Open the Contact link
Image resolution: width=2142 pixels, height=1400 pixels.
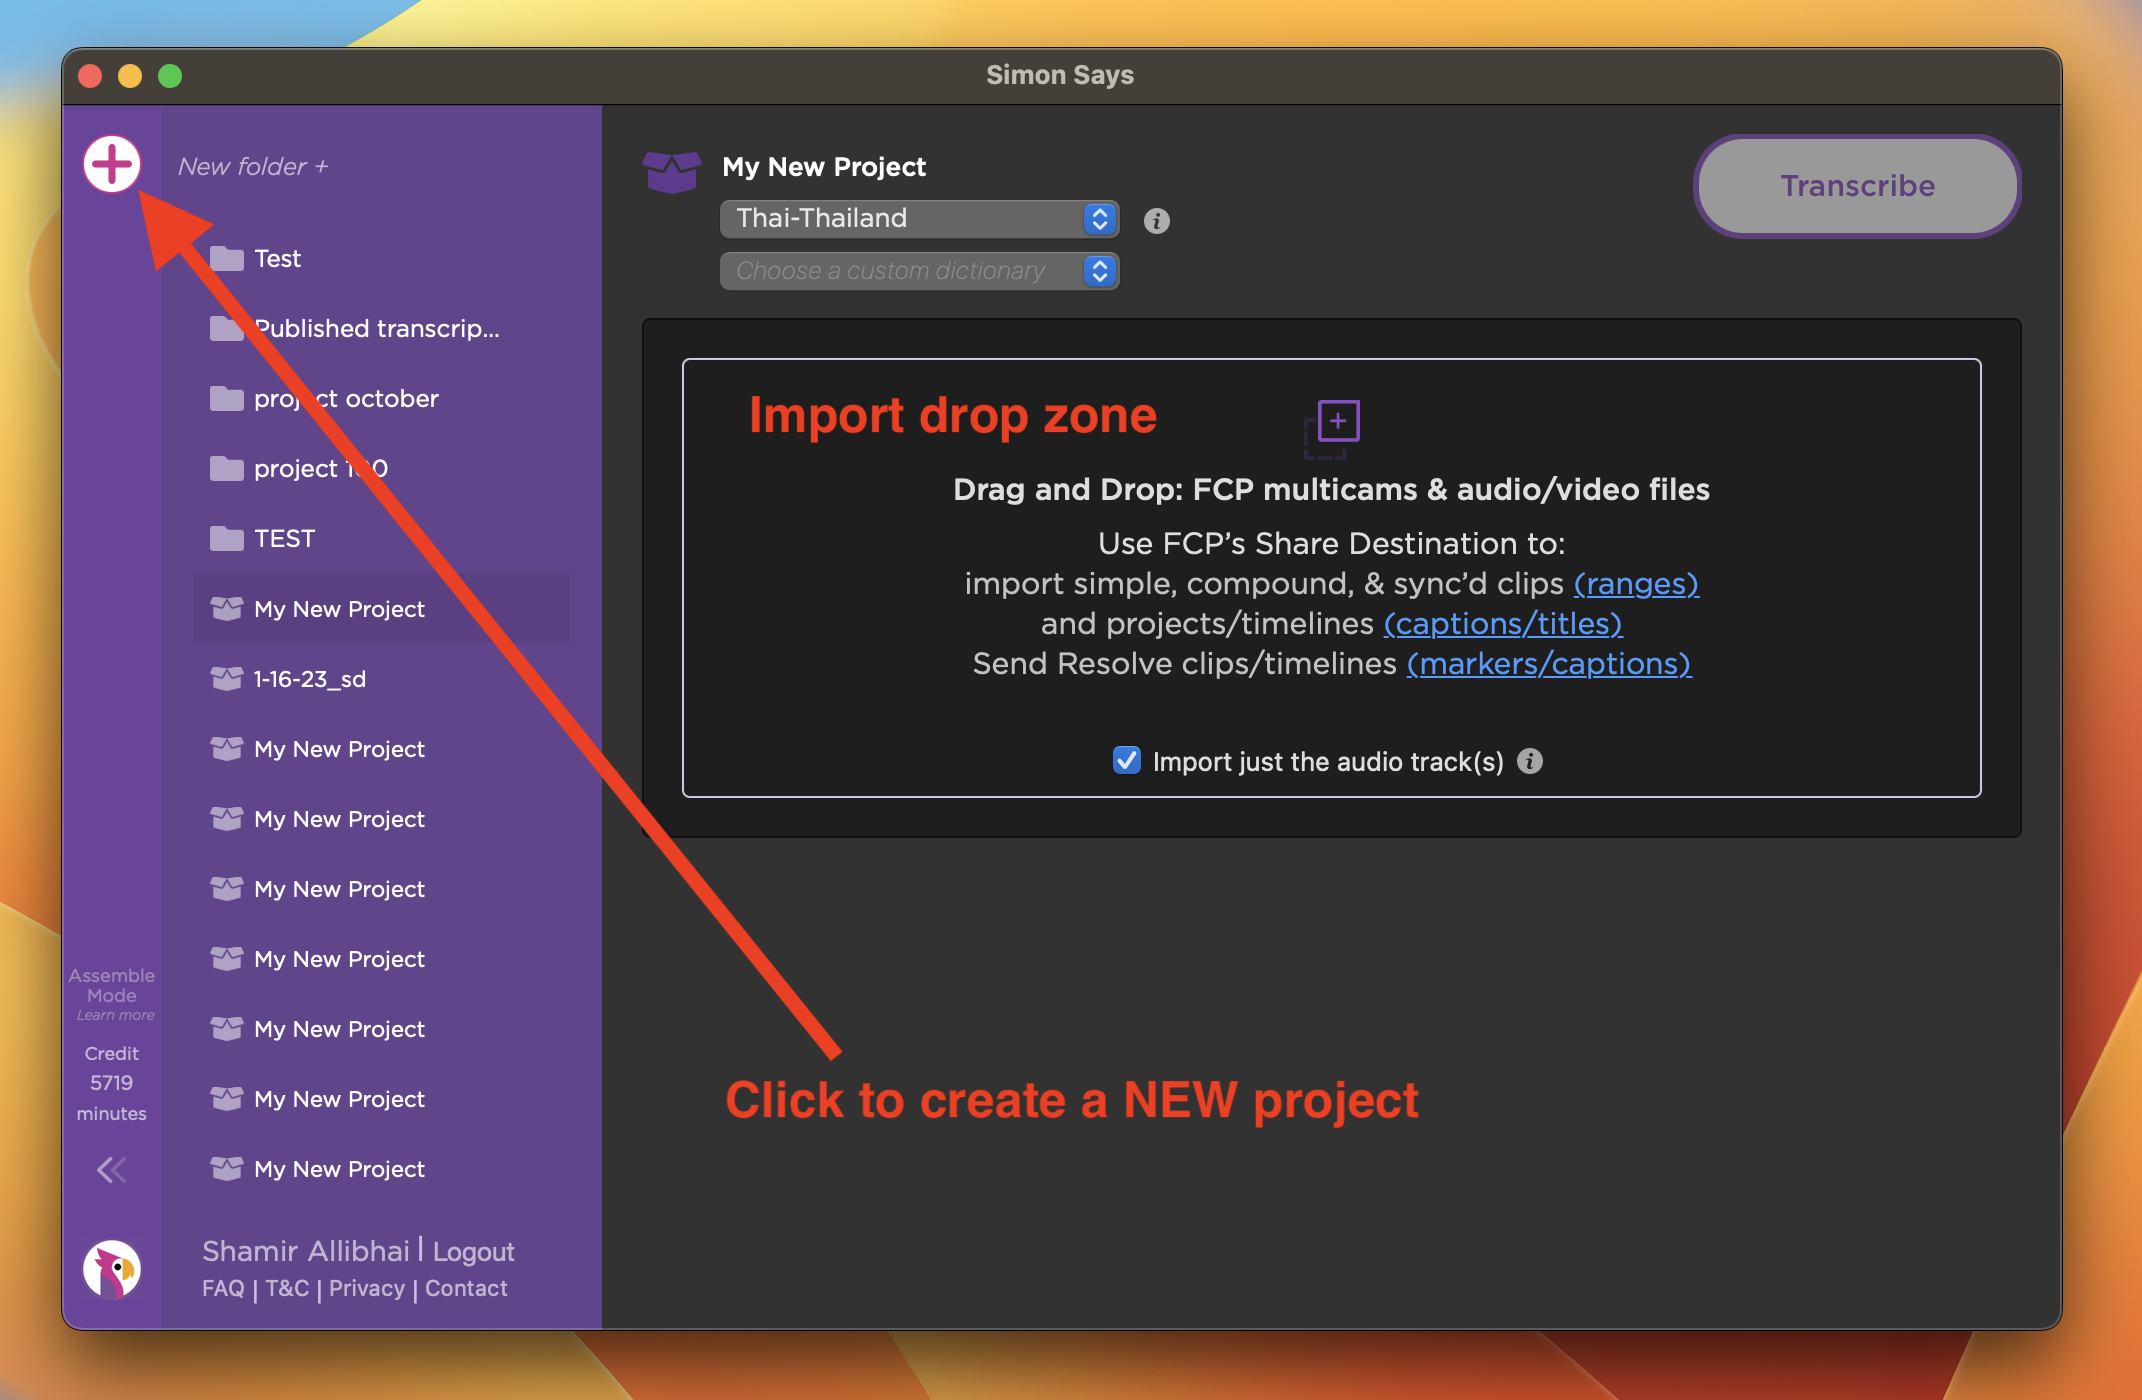pyautogui.click(x=466, y=1288)
